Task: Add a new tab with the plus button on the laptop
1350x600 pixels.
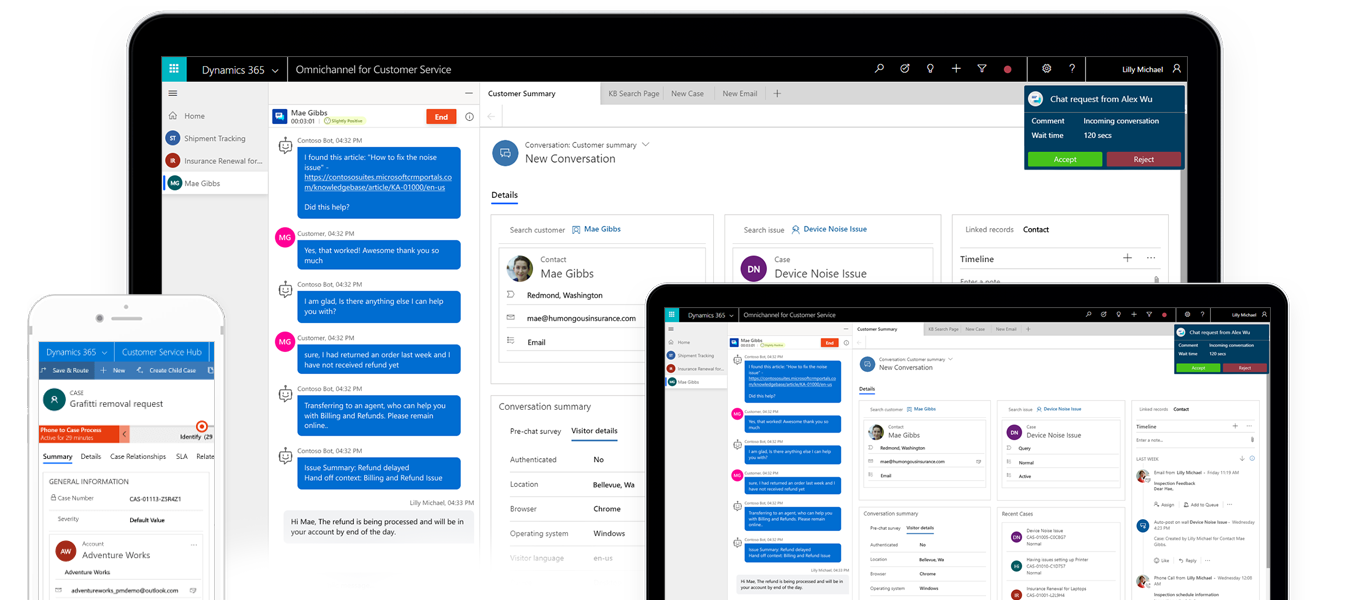Action: (x=777, y=93)
